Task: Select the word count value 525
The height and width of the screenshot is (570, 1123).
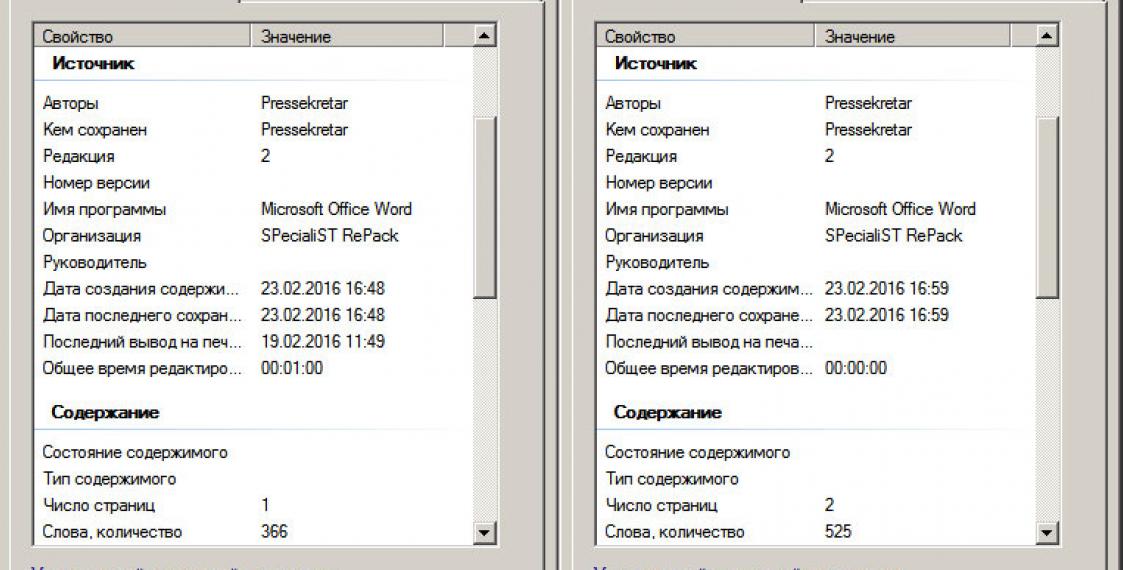Action: (838, 532)
